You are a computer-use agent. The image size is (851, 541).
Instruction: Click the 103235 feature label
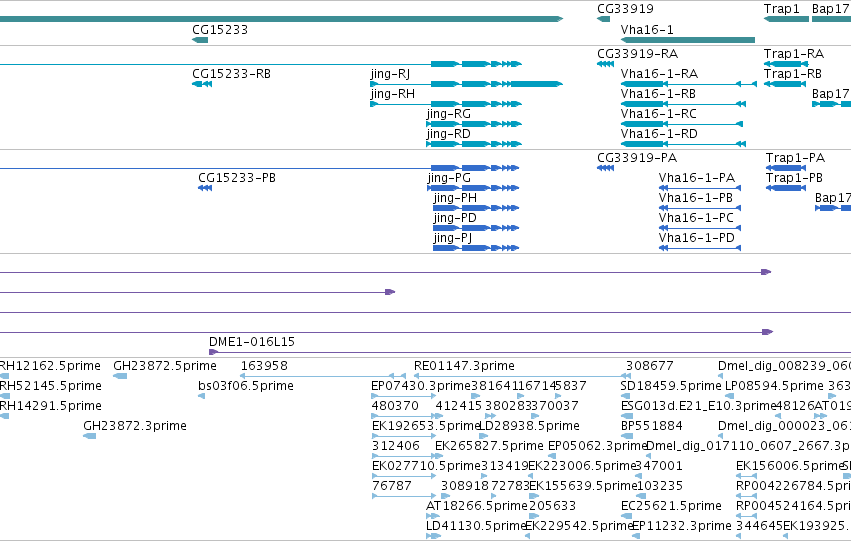click(659, 486)
